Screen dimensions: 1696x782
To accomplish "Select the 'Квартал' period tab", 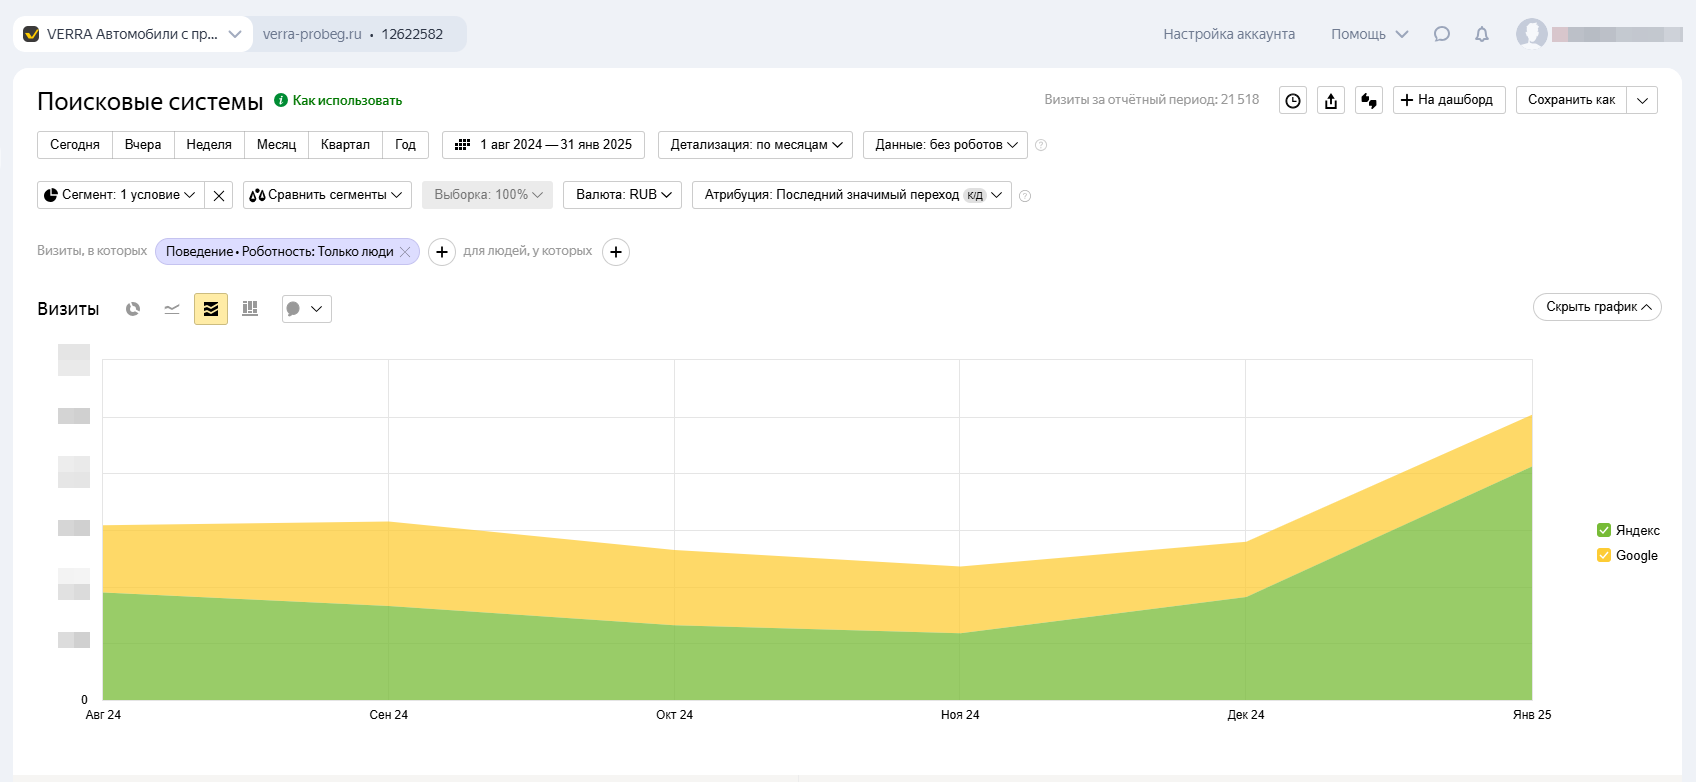I will coord(345,145).
